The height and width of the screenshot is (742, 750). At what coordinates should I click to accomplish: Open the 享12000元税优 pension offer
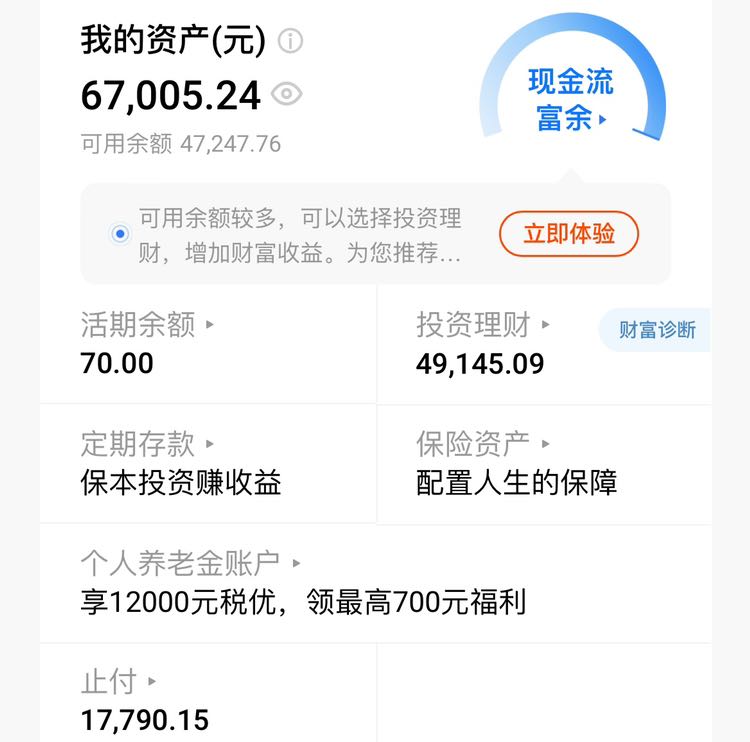[x=304, y=602]
